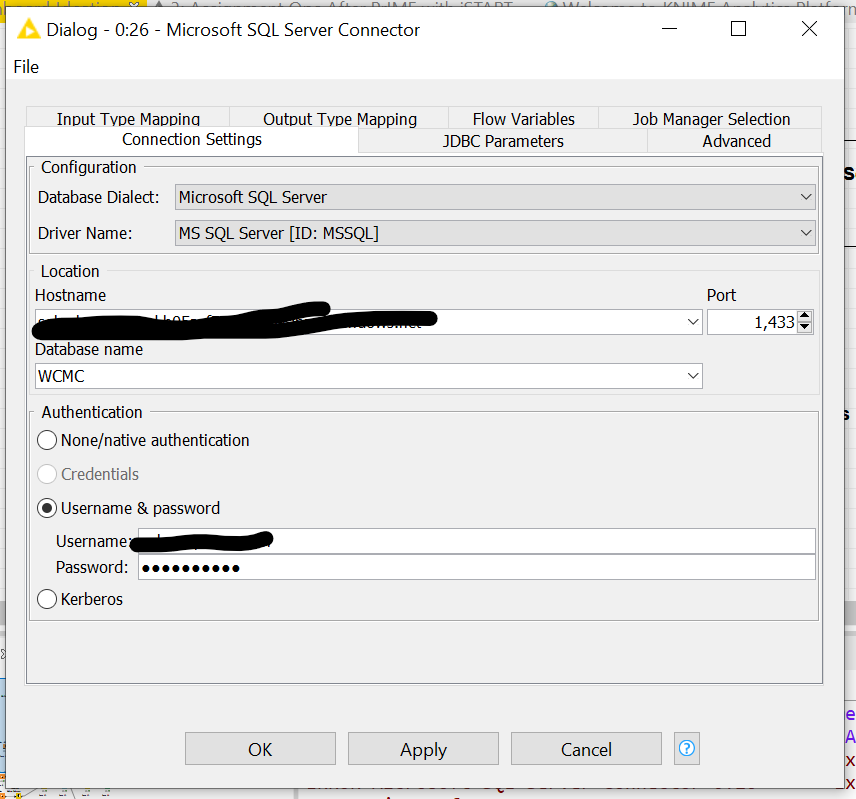Click the help question mark icon
Screen dimensions: 856x799
pos(687,748)
